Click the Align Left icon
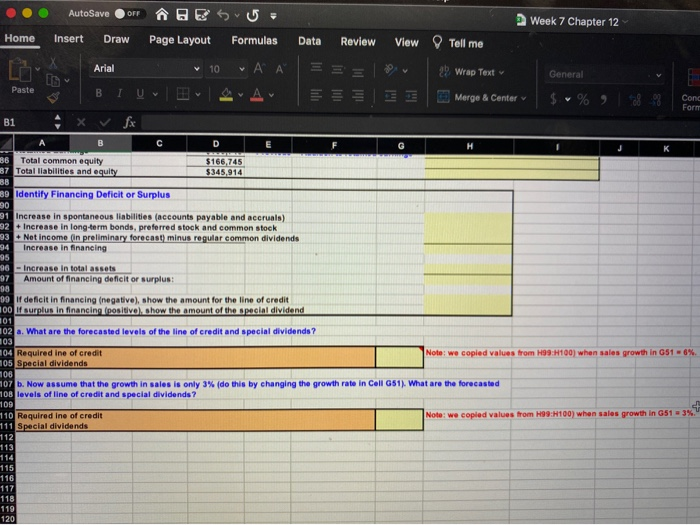Screen dimensions: 700x525 (316, 95)
